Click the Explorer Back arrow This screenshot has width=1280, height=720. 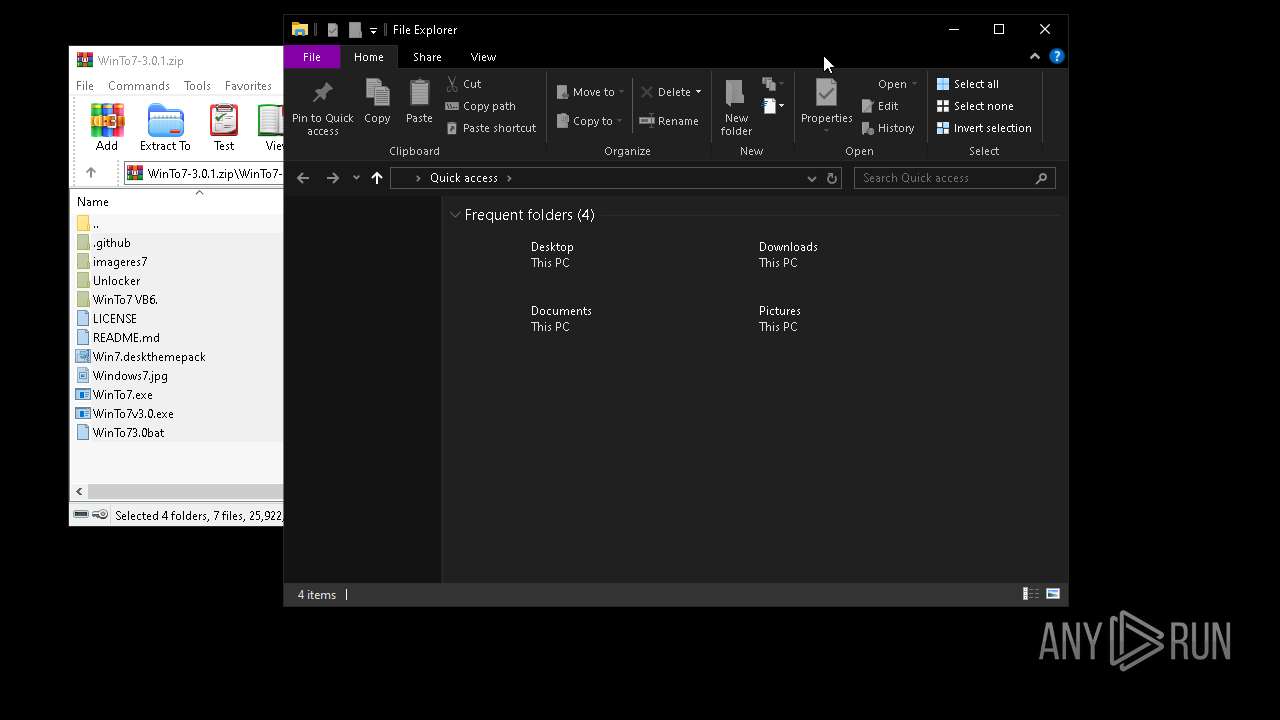(303, 178)
